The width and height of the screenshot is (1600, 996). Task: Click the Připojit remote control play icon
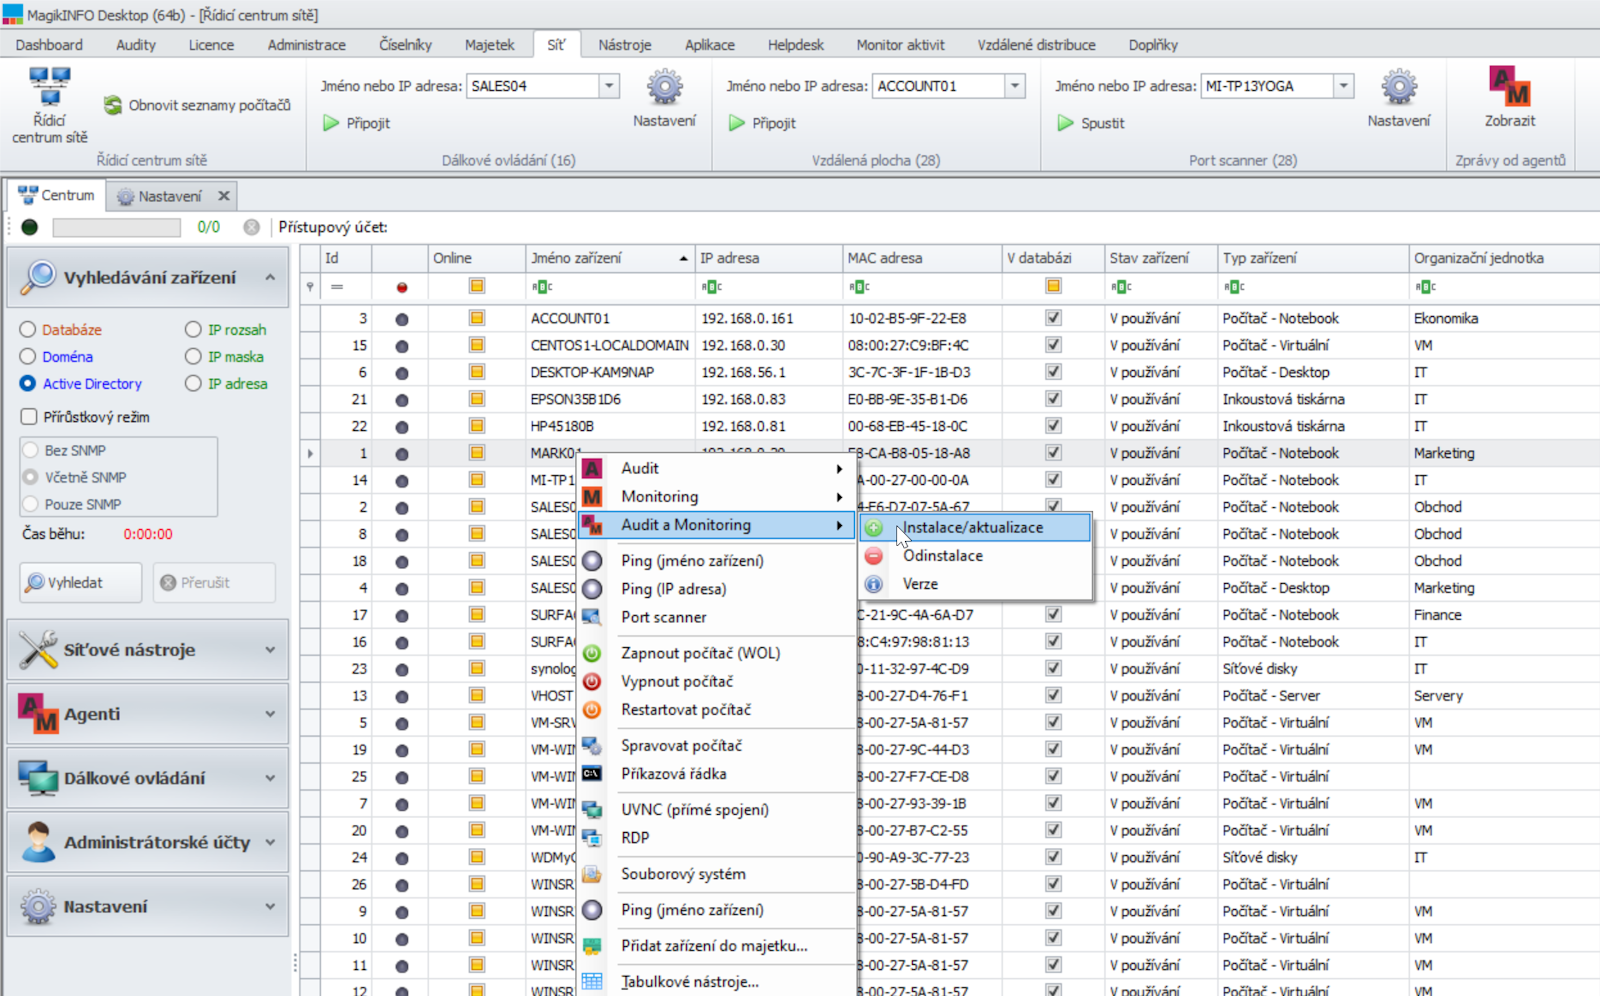[x=331, y=123]
